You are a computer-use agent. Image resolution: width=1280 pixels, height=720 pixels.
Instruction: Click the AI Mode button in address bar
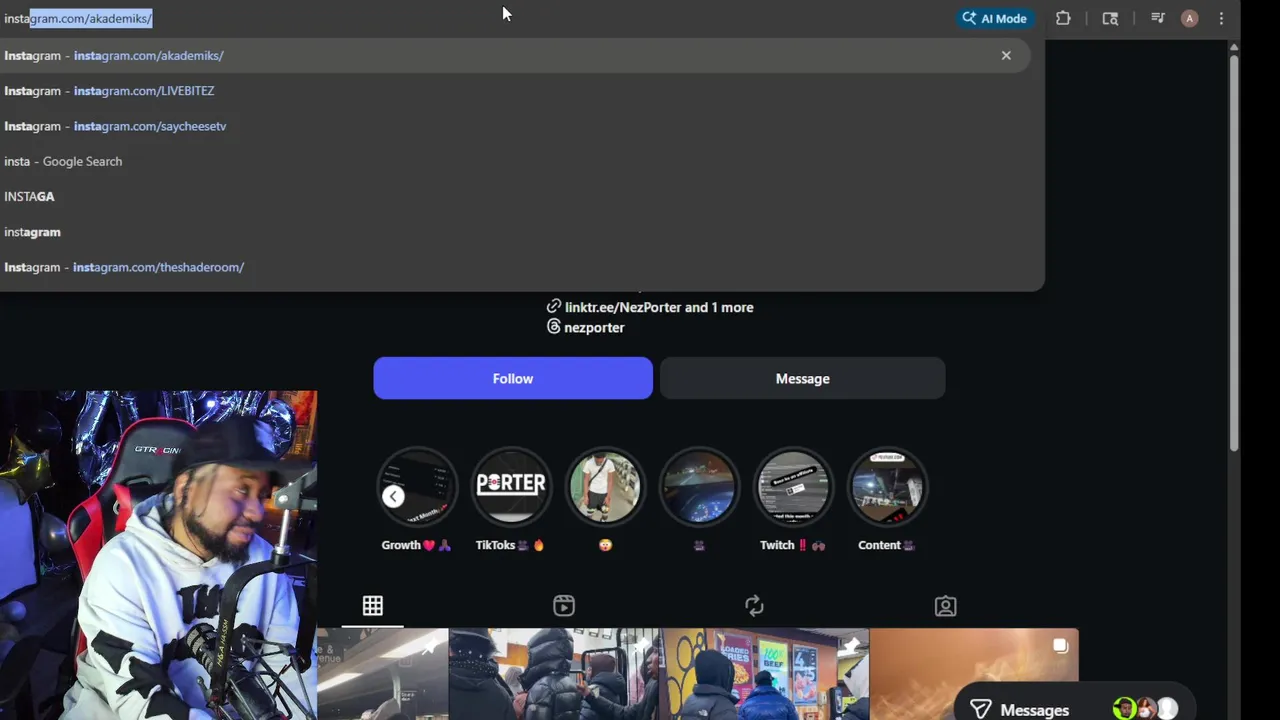tap(994, 18)
